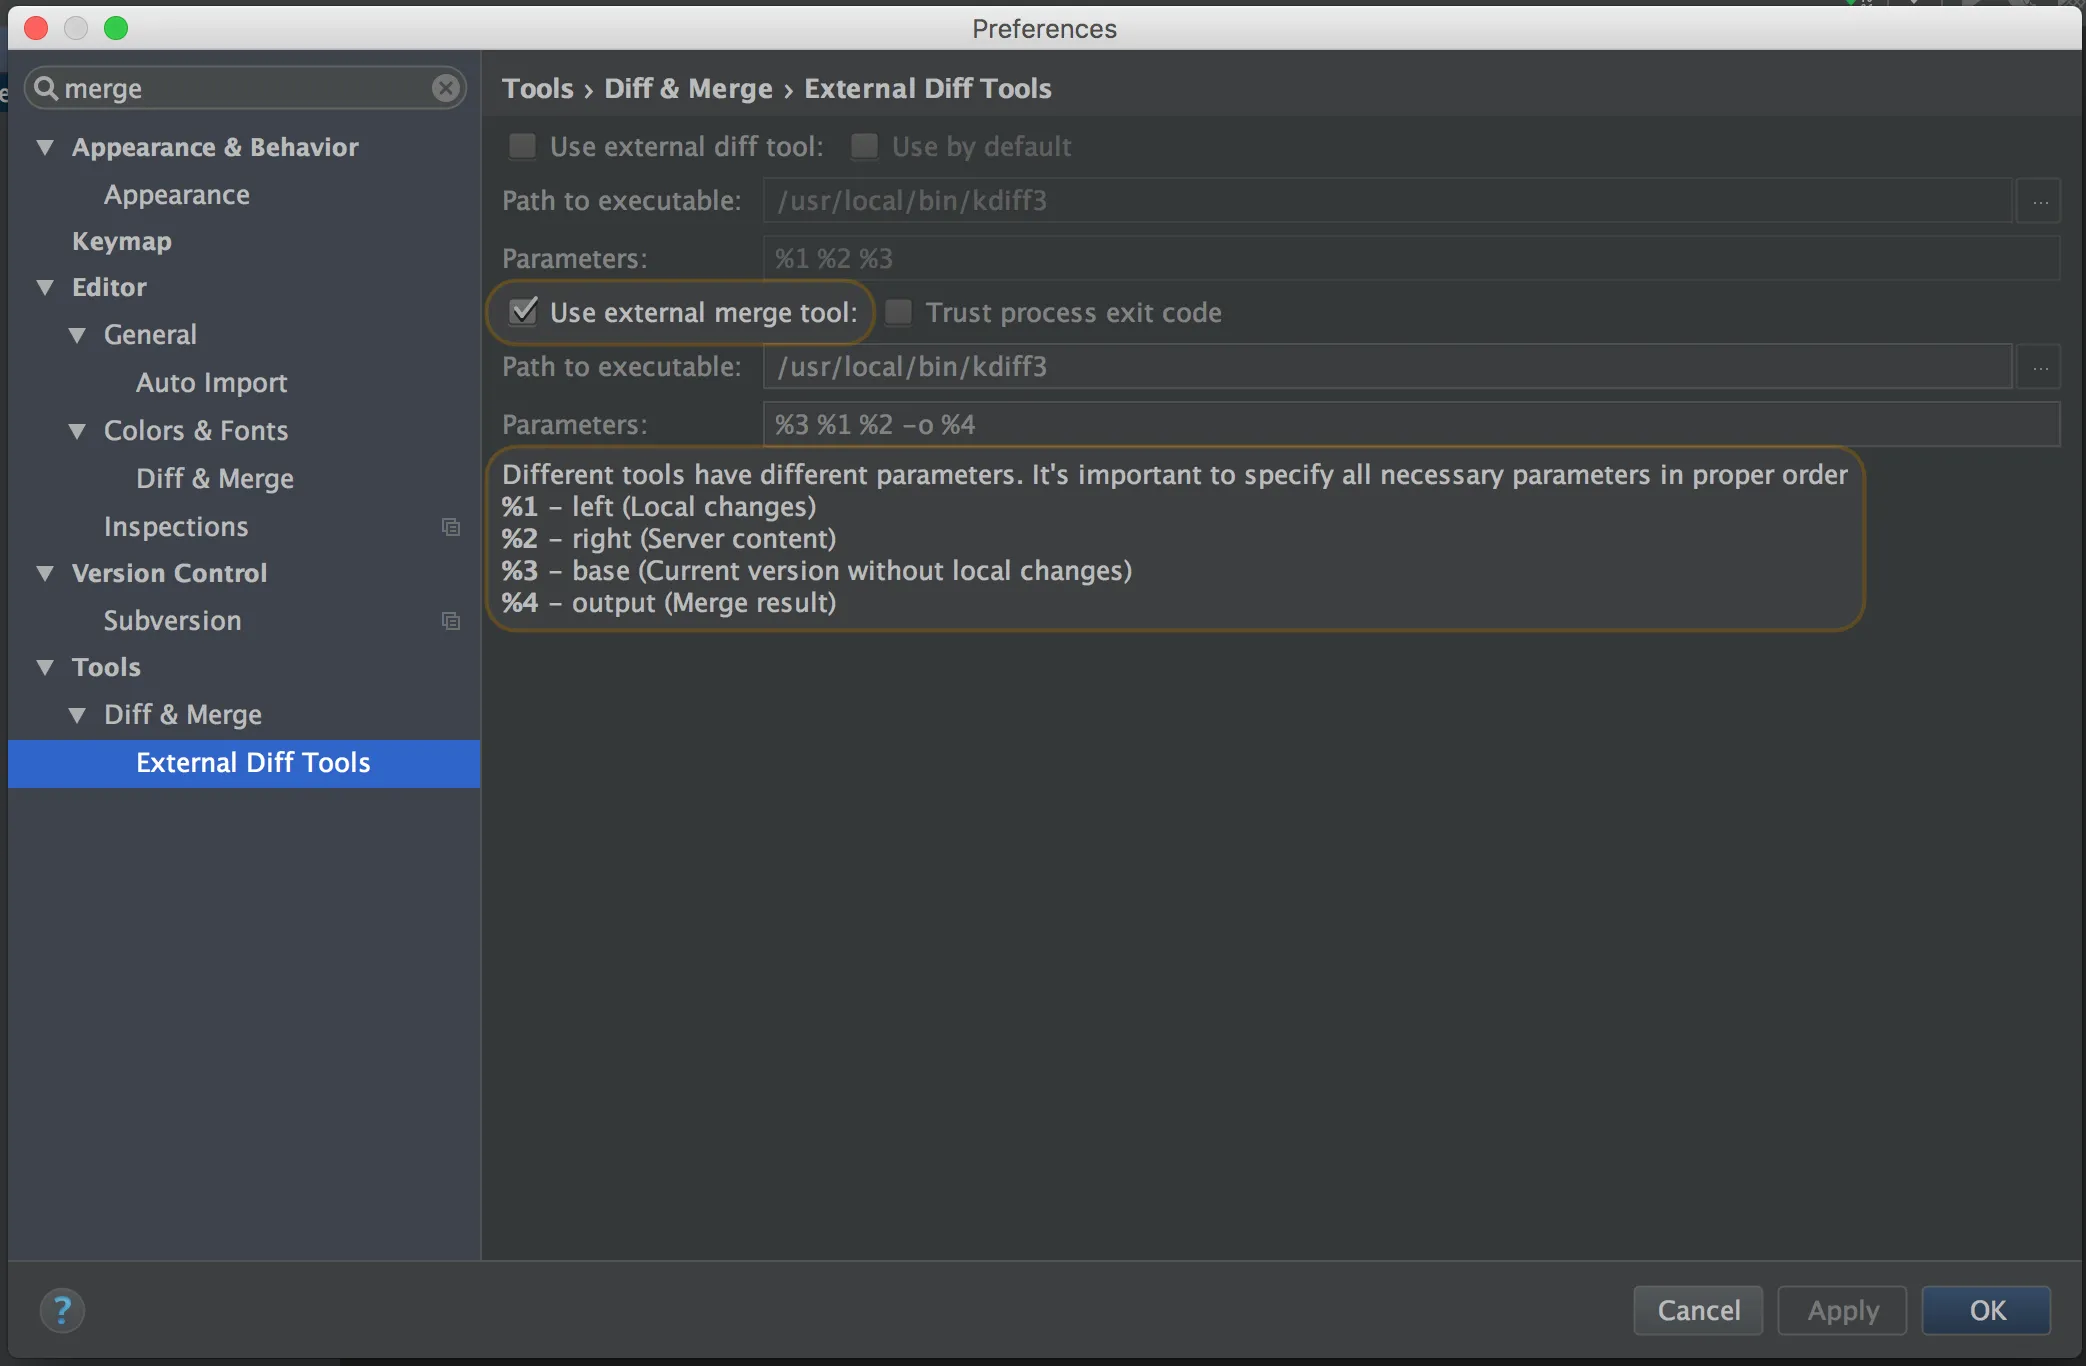The width and height of the screenshot is (2086, 1366).
Task: Check the Use by default option
Action: click(x=865, y=147)
